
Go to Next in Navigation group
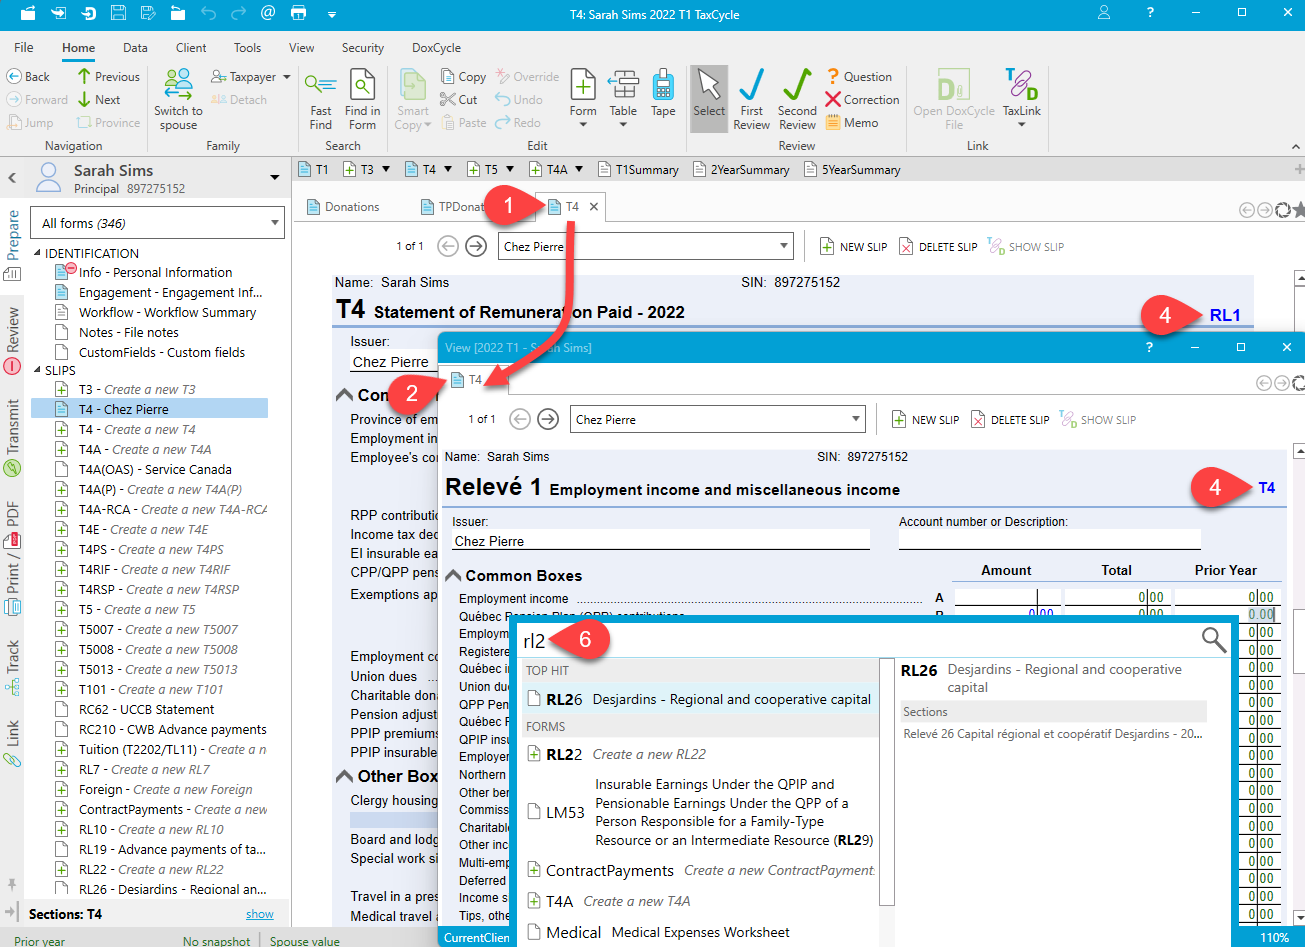[98, 100]
